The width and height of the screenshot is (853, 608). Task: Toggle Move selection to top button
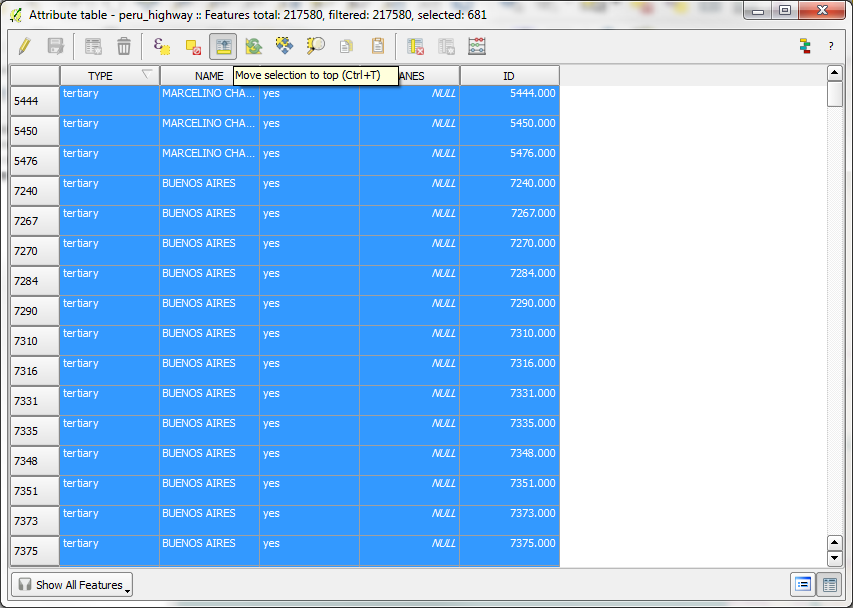coord(223,46)
